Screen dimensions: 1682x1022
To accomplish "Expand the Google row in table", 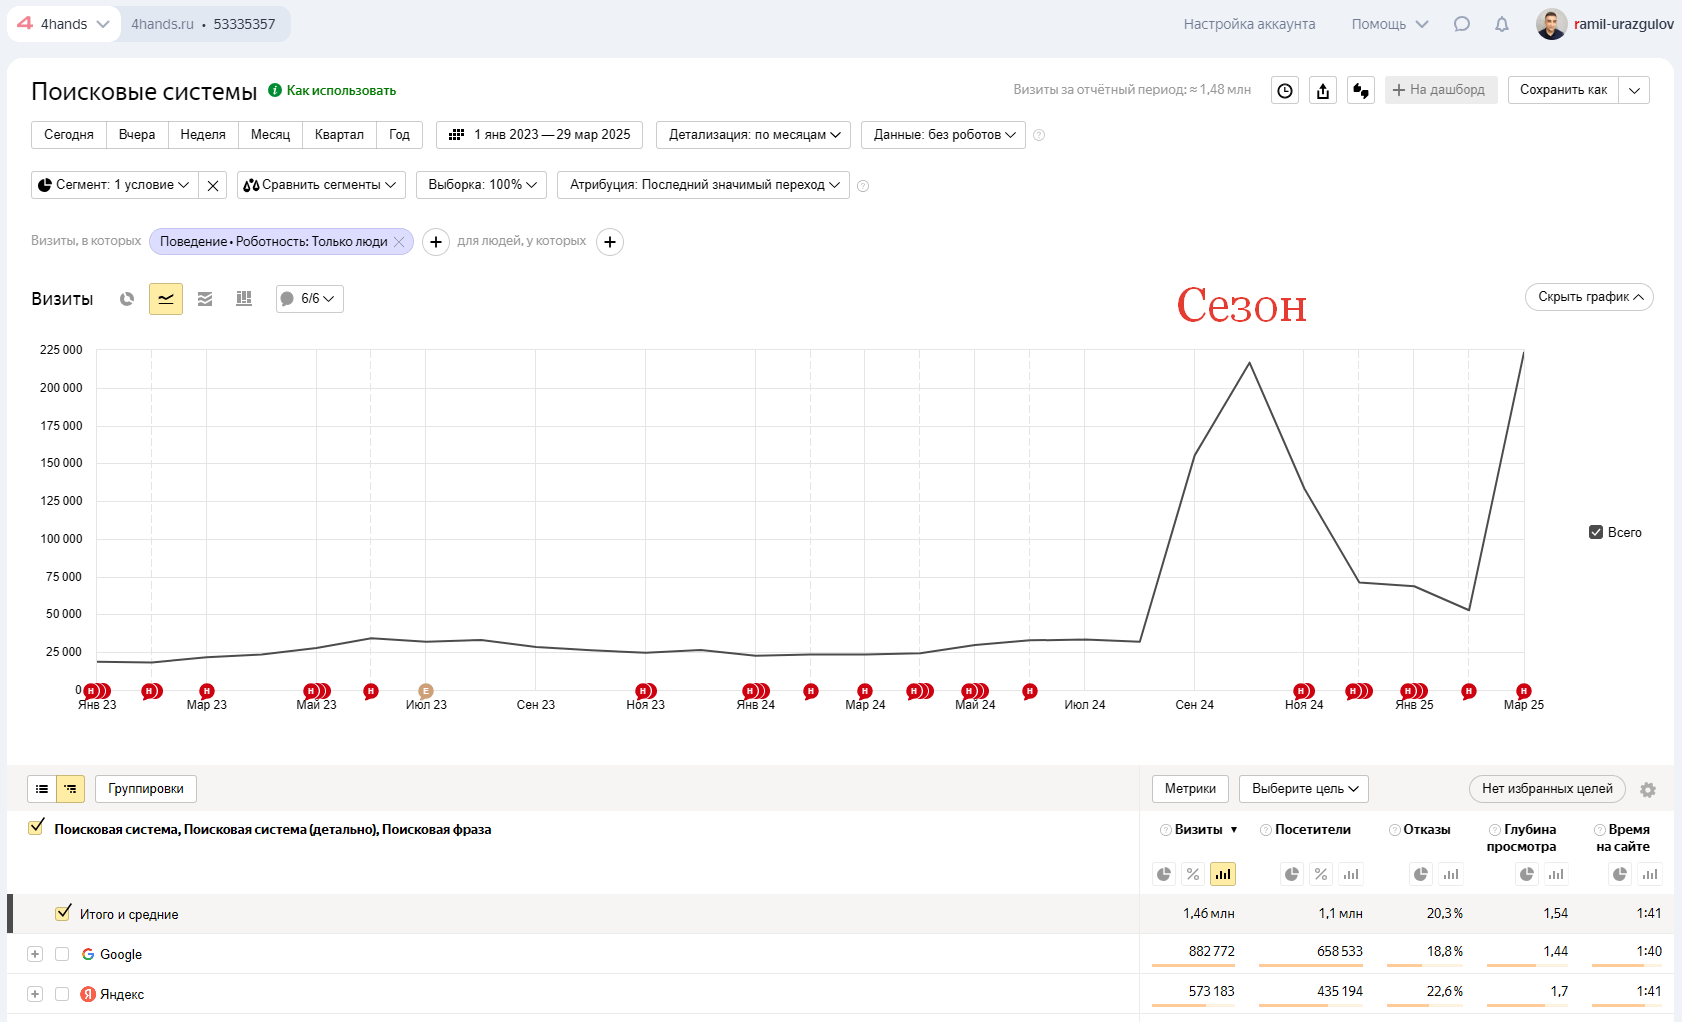I will 35,954.
